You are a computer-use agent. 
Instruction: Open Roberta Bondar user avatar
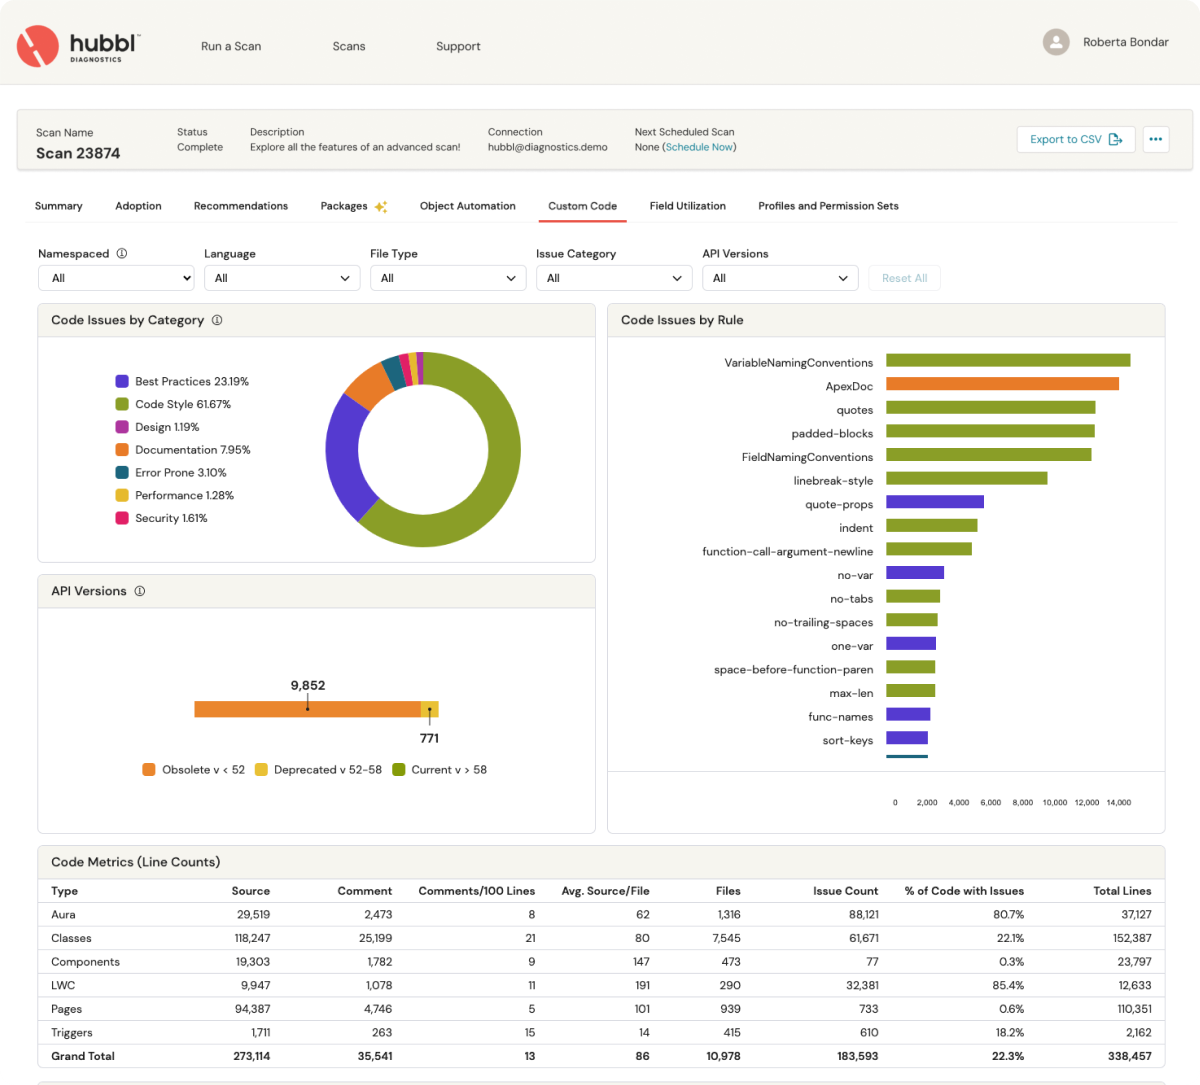click(x=1056, y=42)
